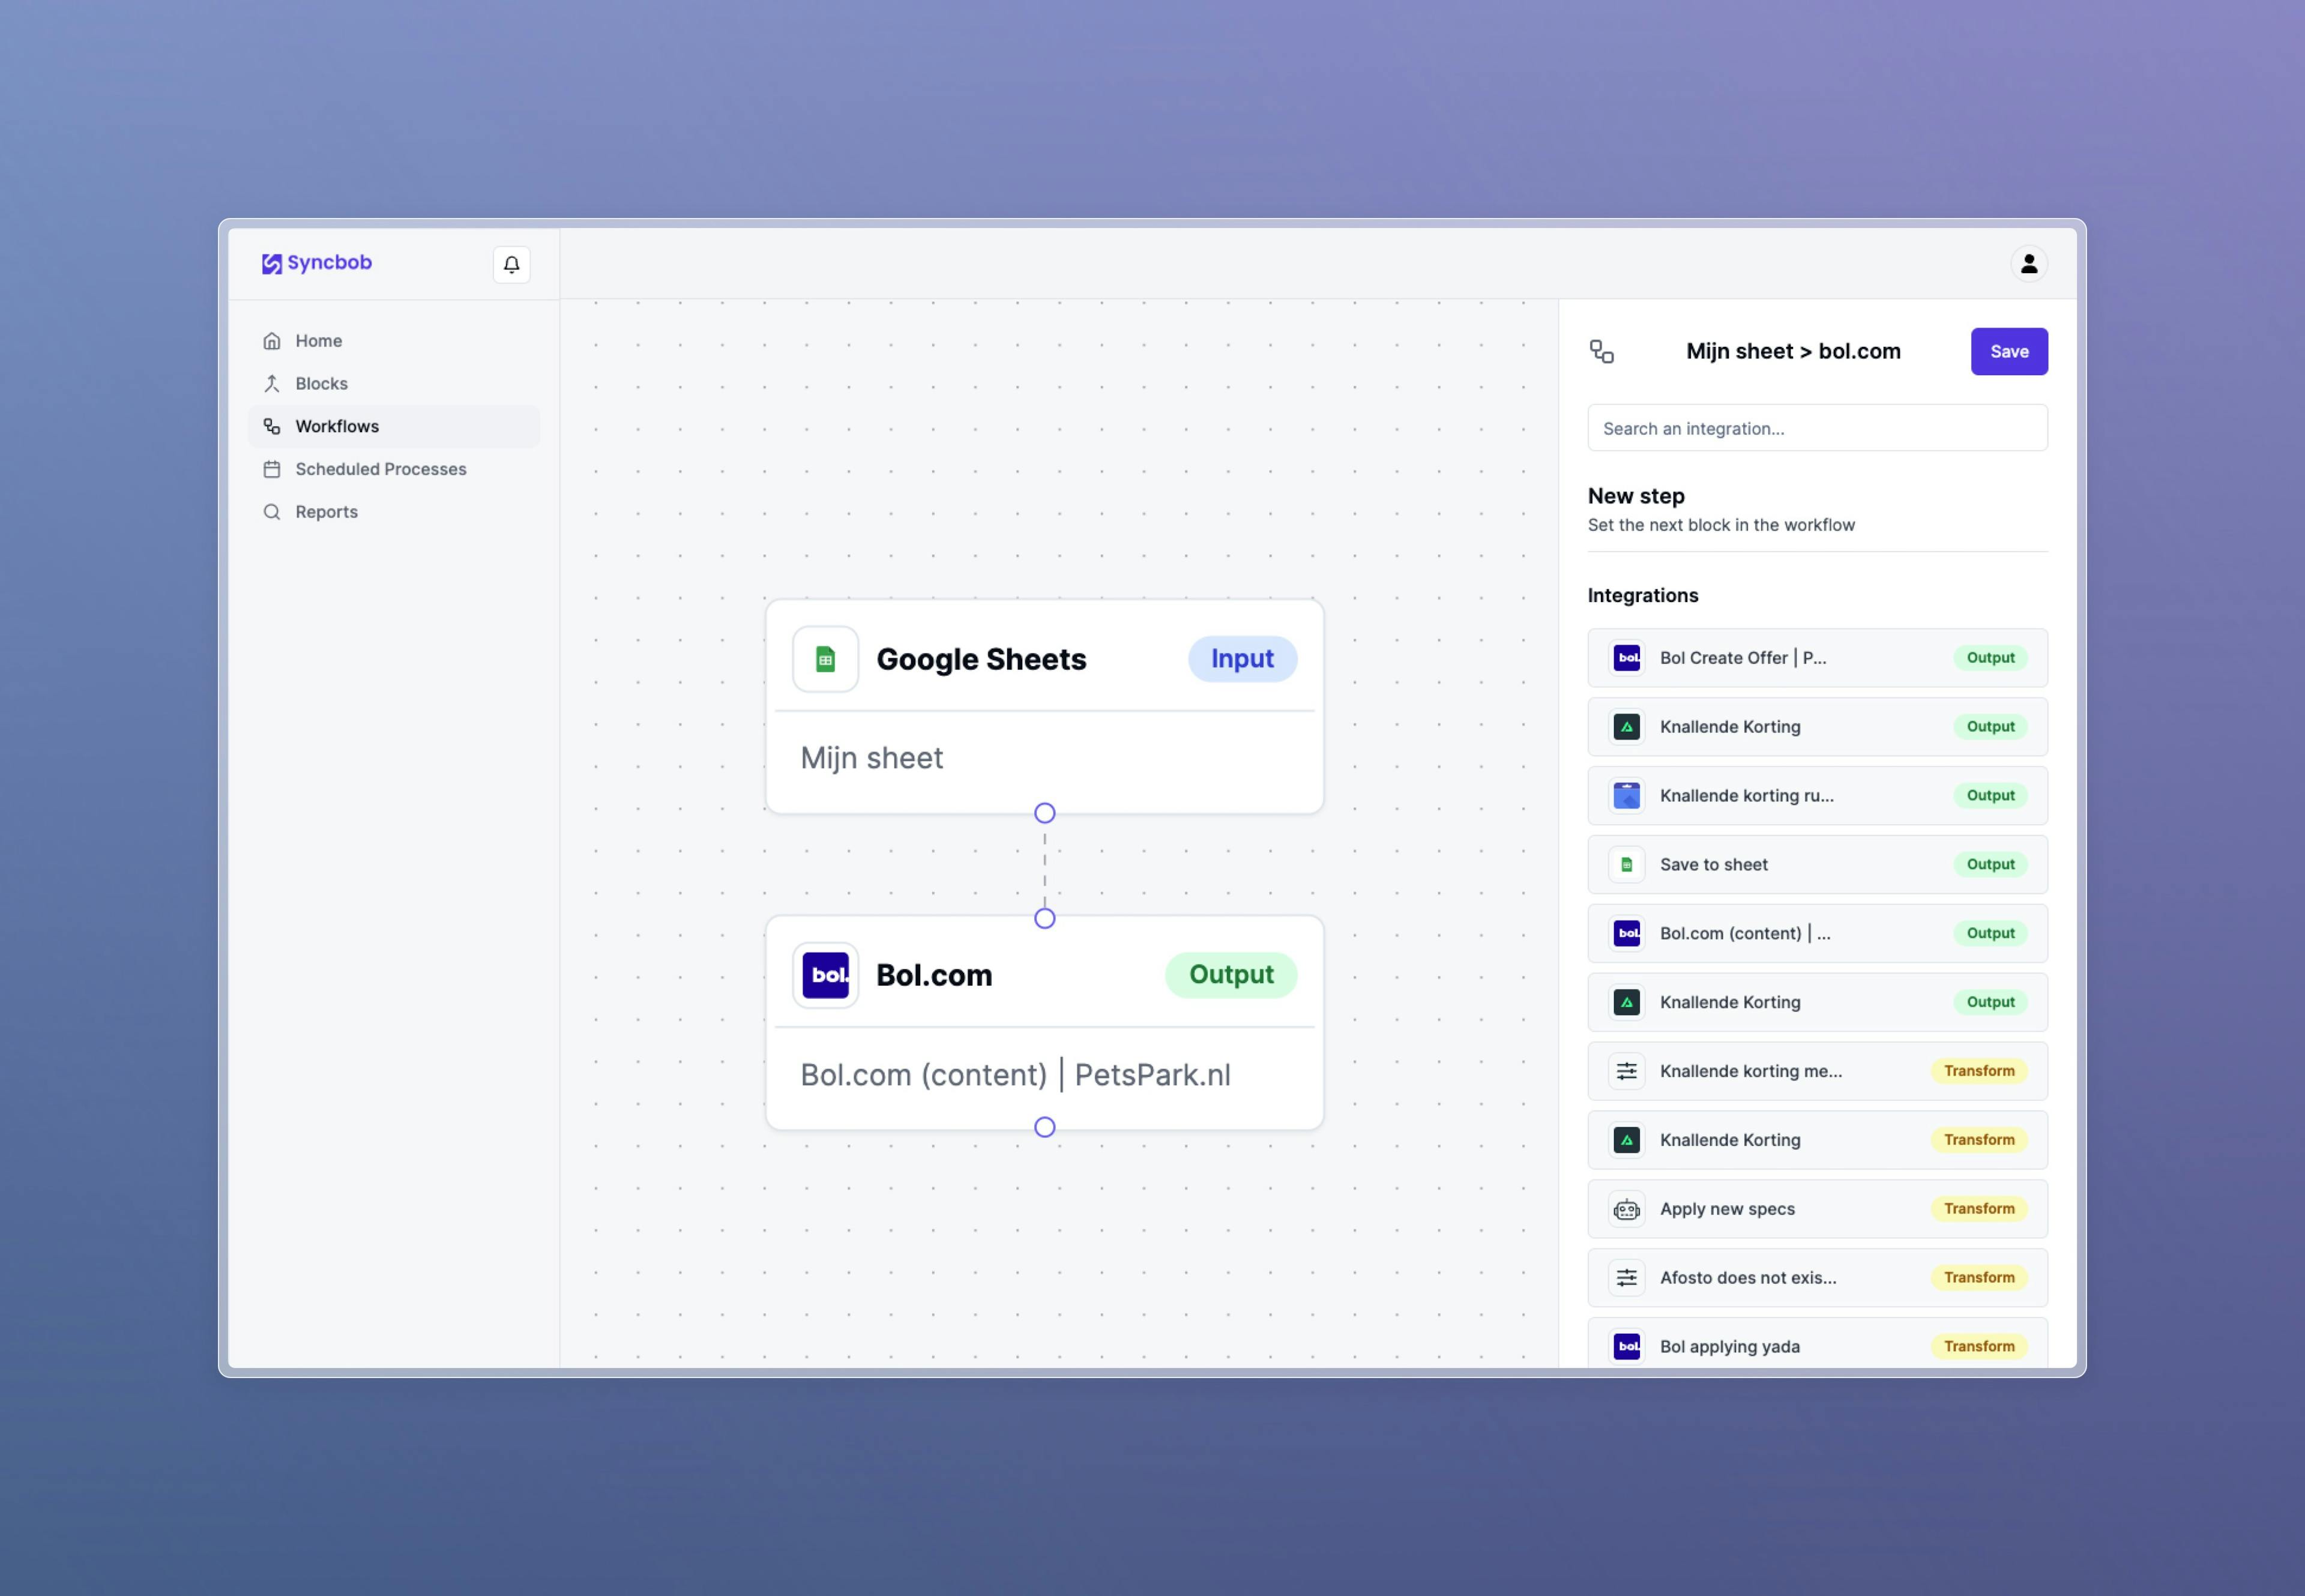Image resolution: width=2305 pixels, height=1596 pixels.
Task: Click the Save to sheet integration icon
Action: click(x=1626, y=864)
